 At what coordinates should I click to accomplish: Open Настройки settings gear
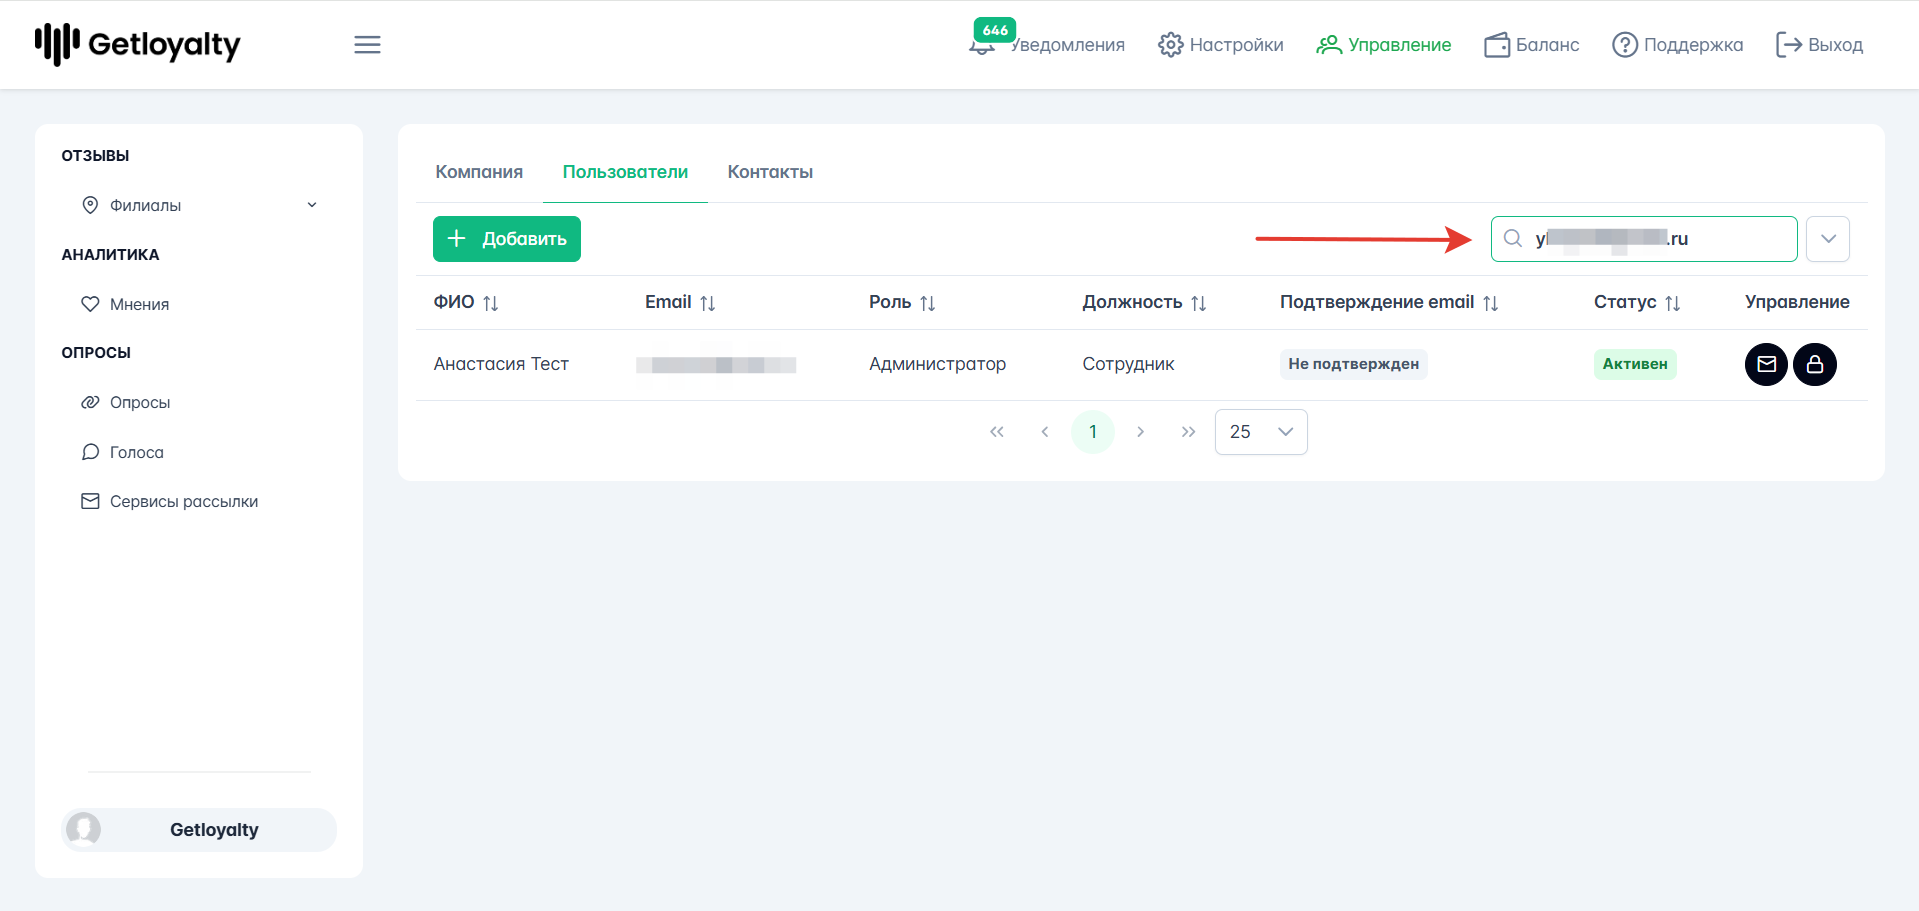coord(1220,45)
